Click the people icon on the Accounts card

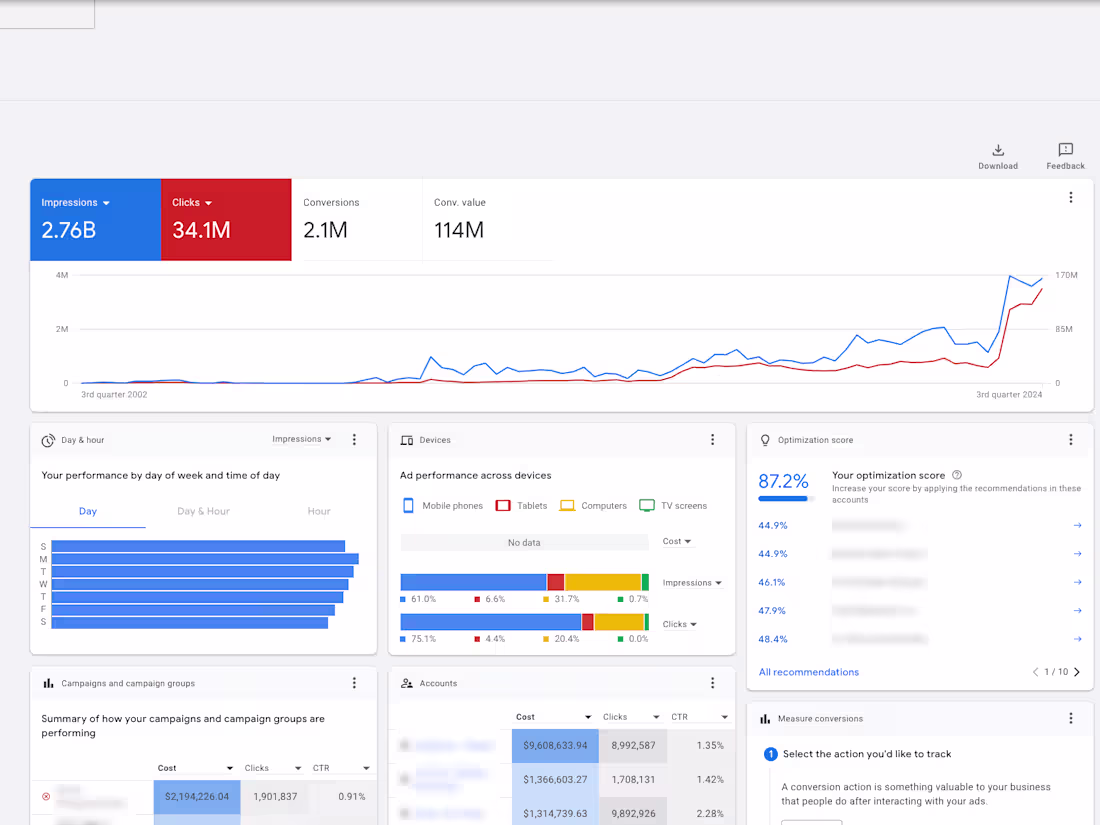(406, 683)
